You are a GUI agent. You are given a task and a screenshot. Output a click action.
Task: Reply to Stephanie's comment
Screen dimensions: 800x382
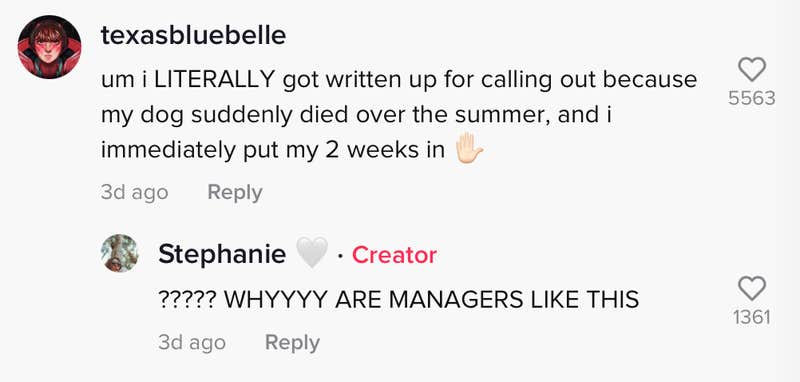(x=292, y=342)
